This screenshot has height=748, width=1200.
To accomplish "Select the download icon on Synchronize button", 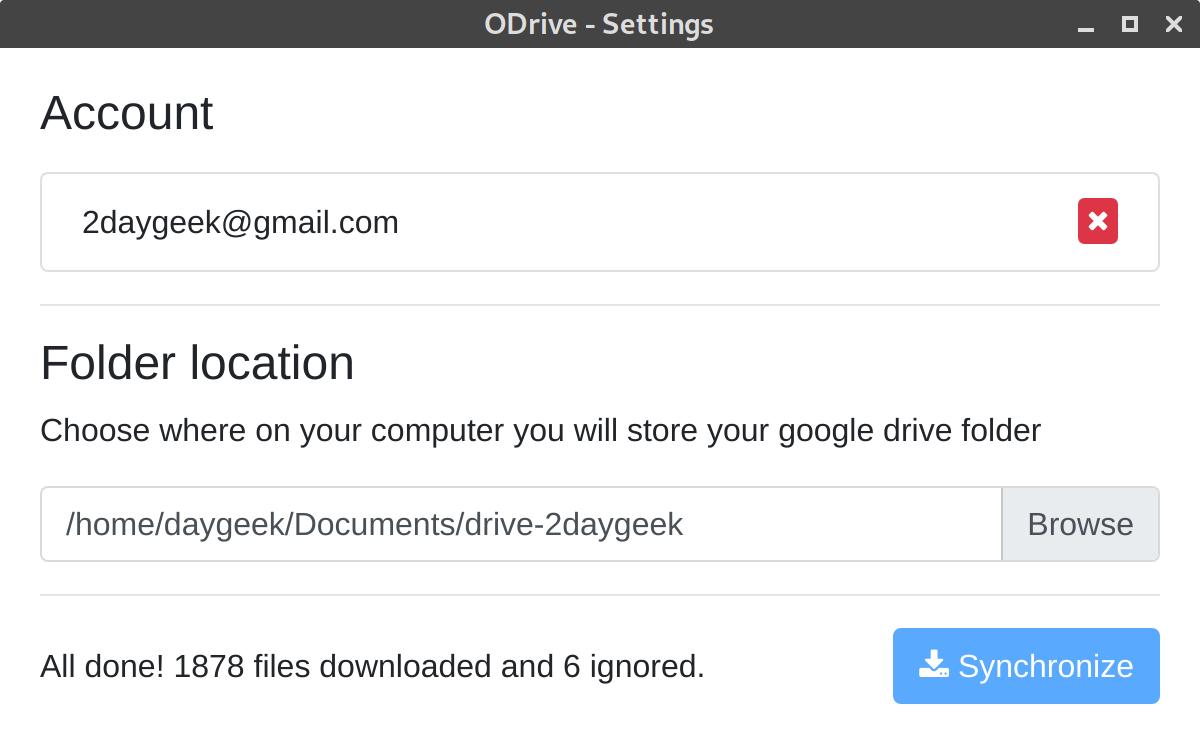I will tap(933, 665).
